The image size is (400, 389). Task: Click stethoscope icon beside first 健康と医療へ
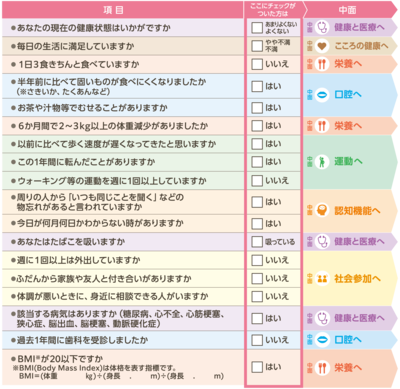coord(322,27)
